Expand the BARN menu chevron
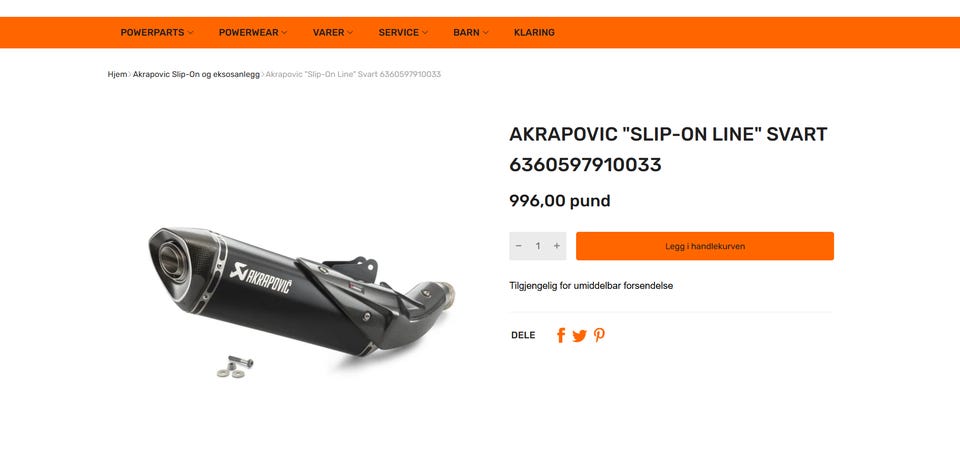Screen dimensions: 960x456 click(486, 32)
